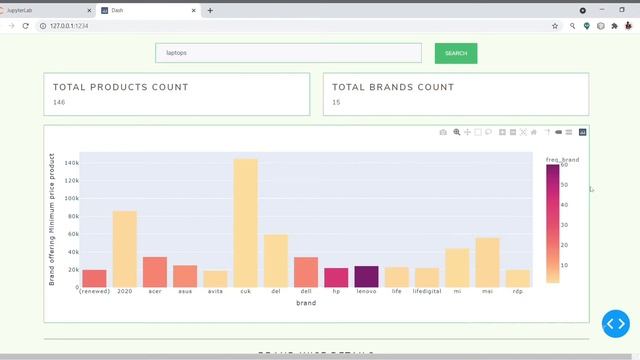Click the horizontal scrollbar at page bottom
The image size is (640, 360).
click(316, 357)
